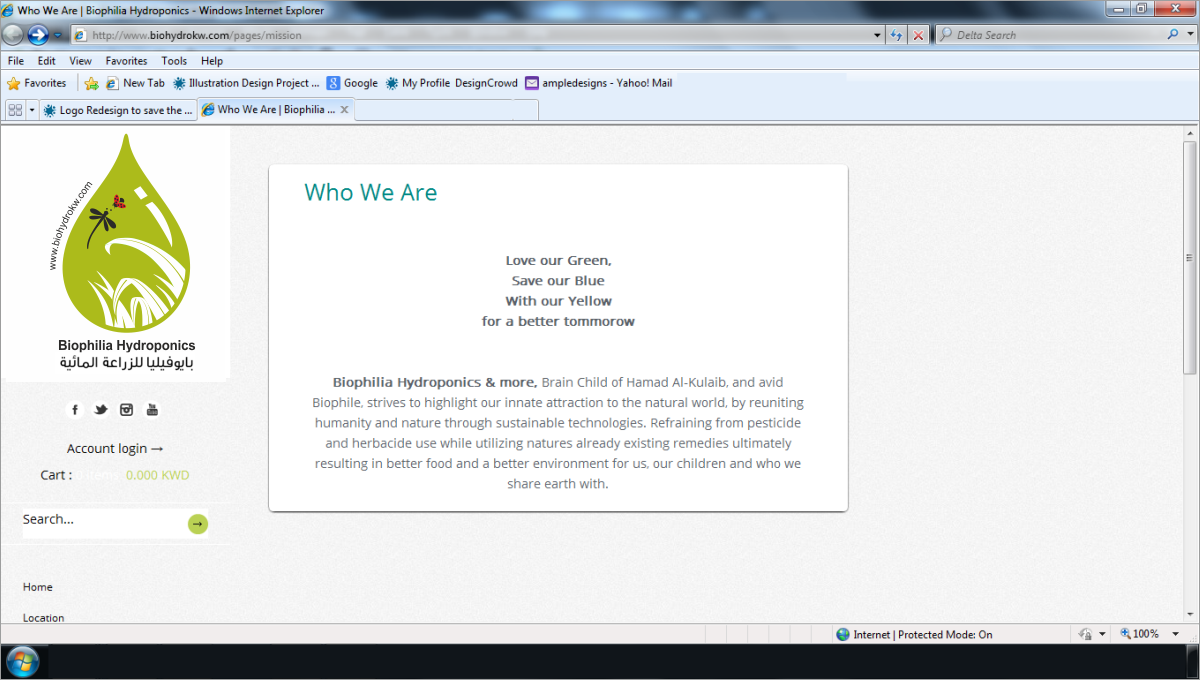Click the page scrollbar up arrow

(1190, 133)
